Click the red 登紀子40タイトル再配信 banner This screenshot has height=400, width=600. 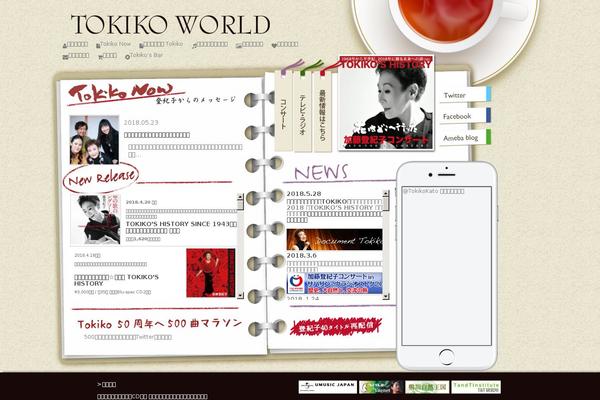coord(336,327)
